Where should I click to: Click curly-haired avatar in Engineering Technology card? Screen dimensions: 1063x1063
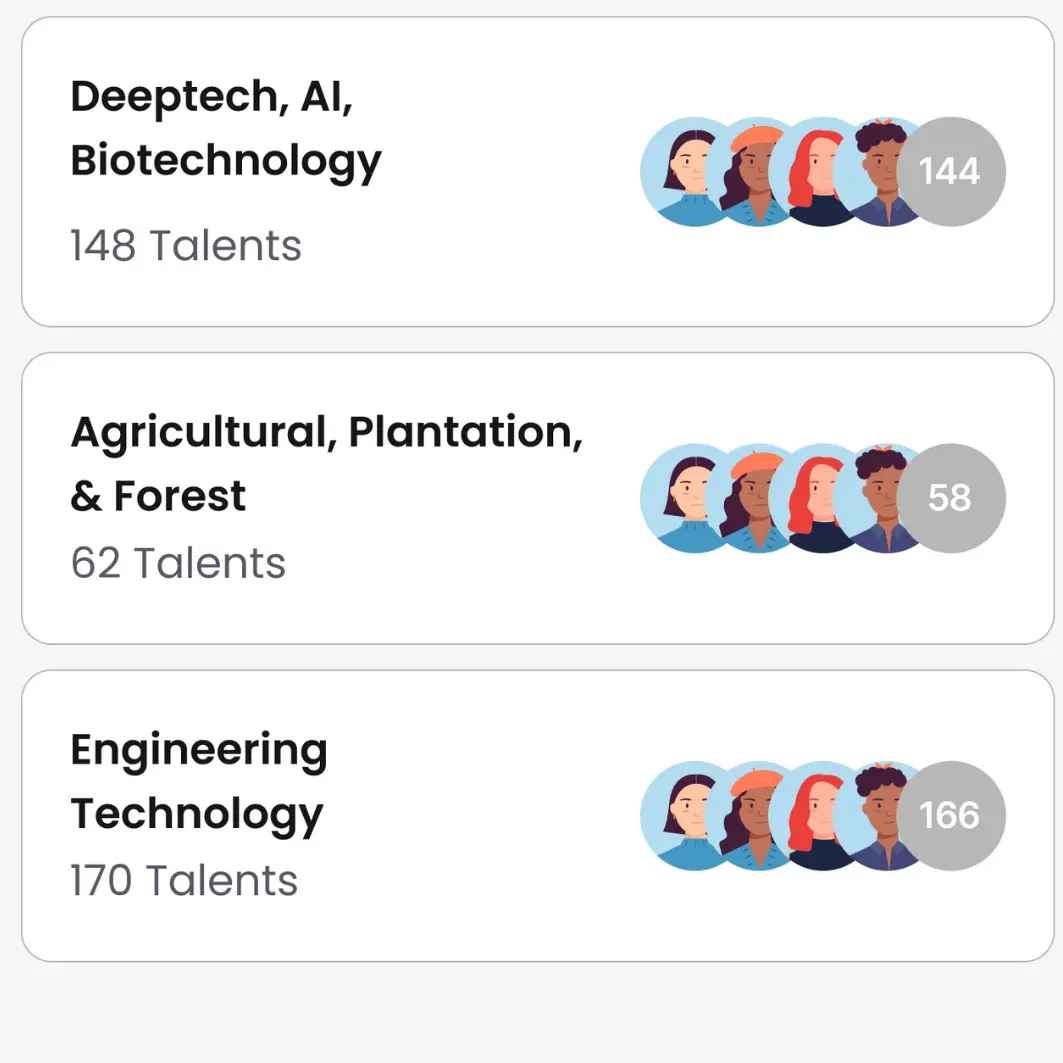874,815
